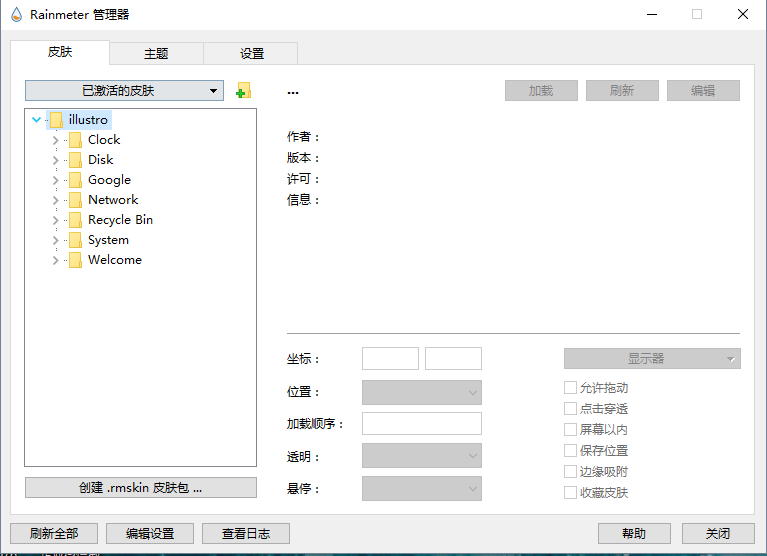Screen dimensions: 767x556
Task: Click the 帮助 button
Action: pyautogui.click(x=634, y=534)
